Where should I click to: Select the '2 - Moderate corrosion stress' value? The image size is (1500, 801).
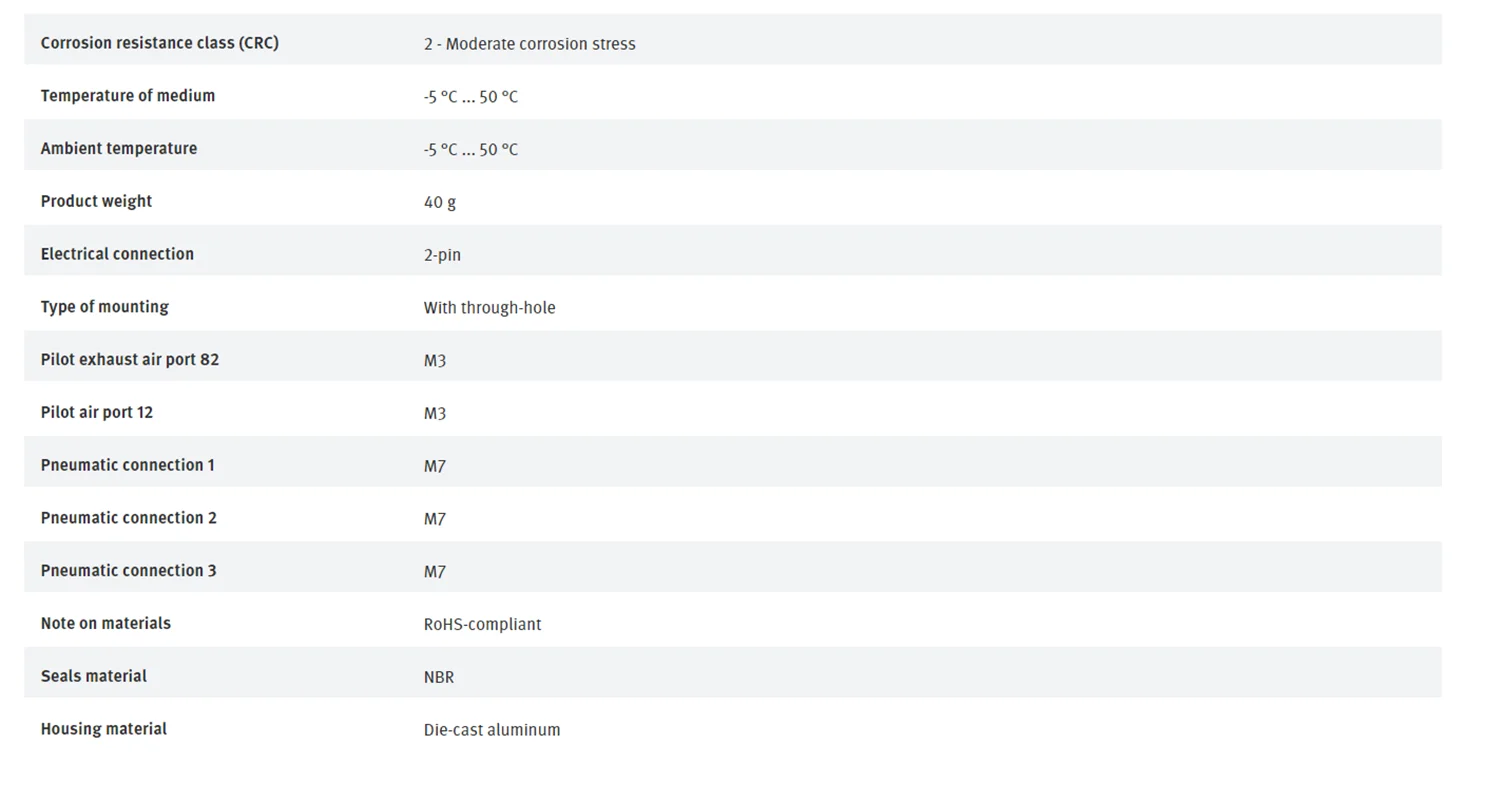pos(529,44)
